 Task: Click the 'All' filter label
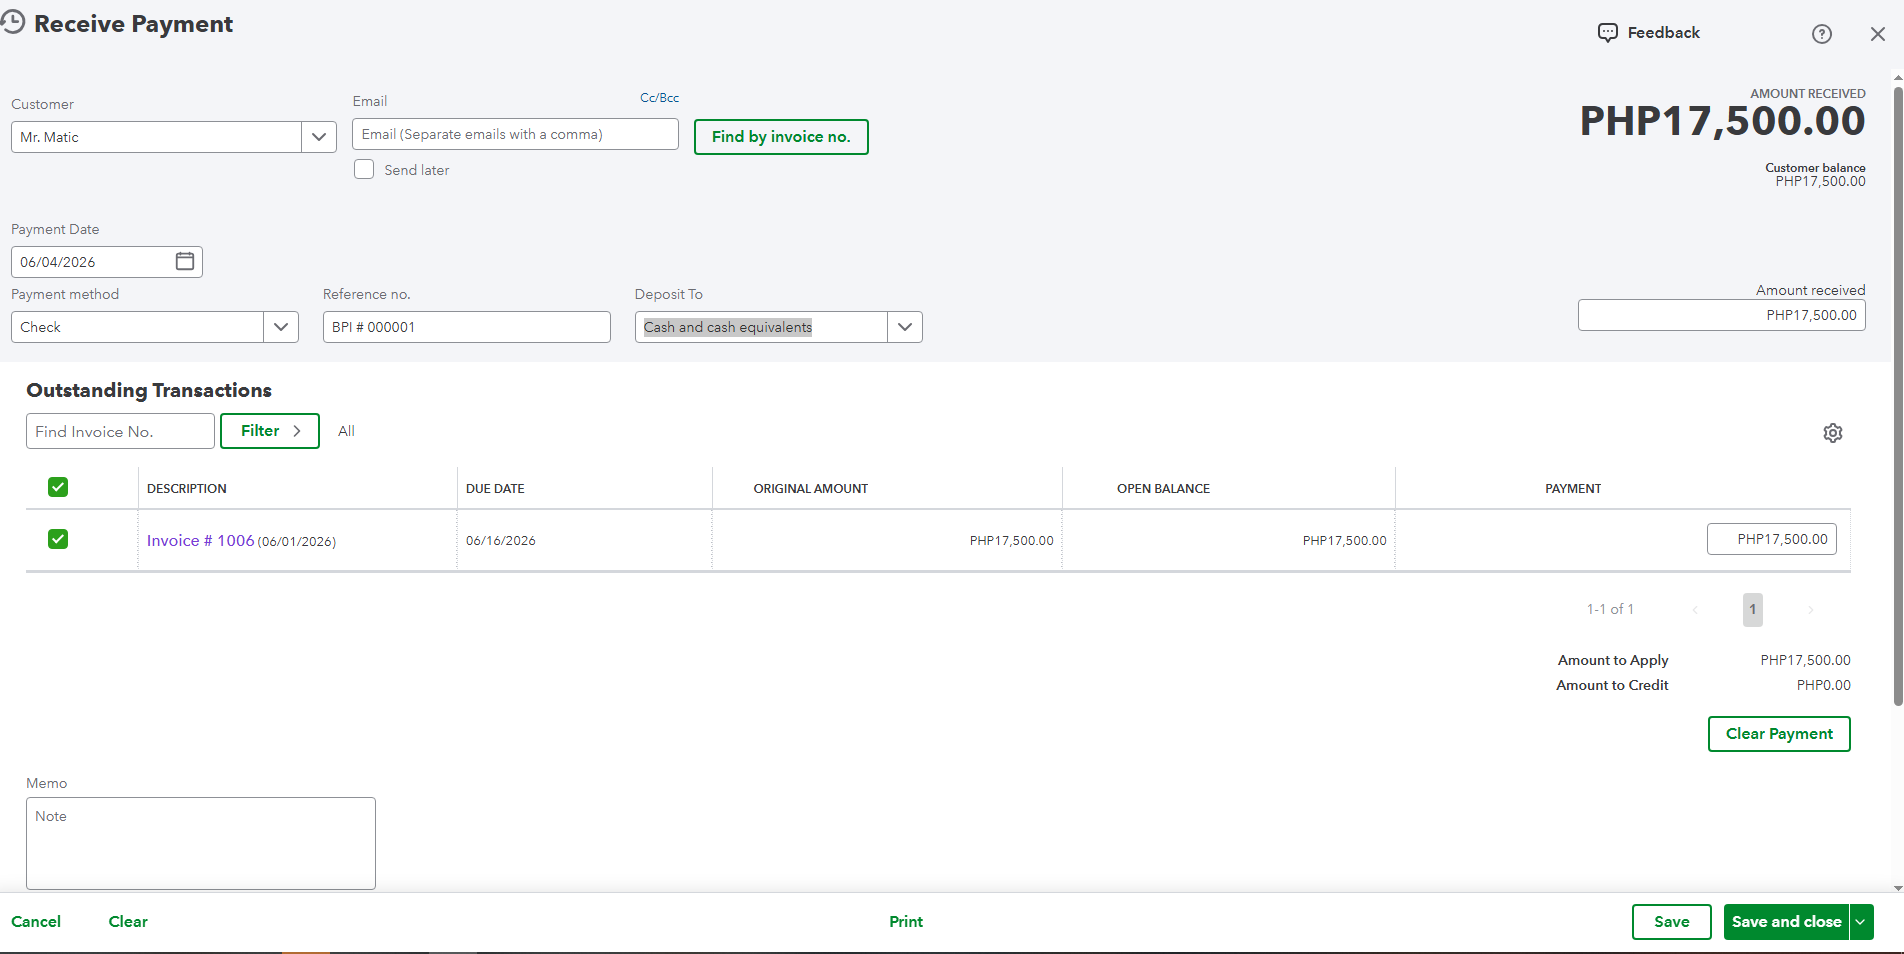coord(346,431)
